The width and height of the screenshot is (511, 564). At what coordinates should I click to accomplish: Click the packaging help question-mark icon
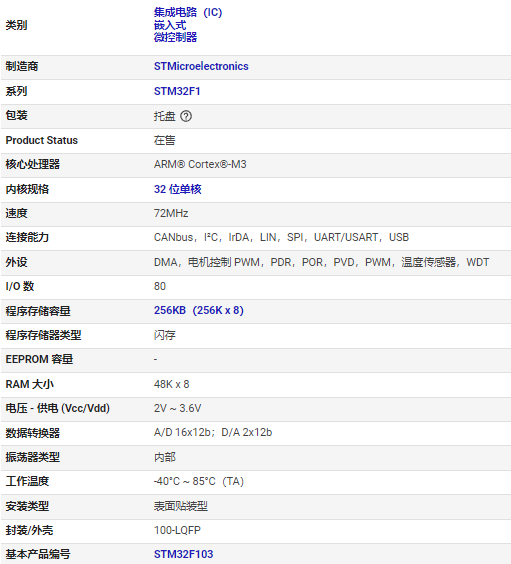point(186,116)
